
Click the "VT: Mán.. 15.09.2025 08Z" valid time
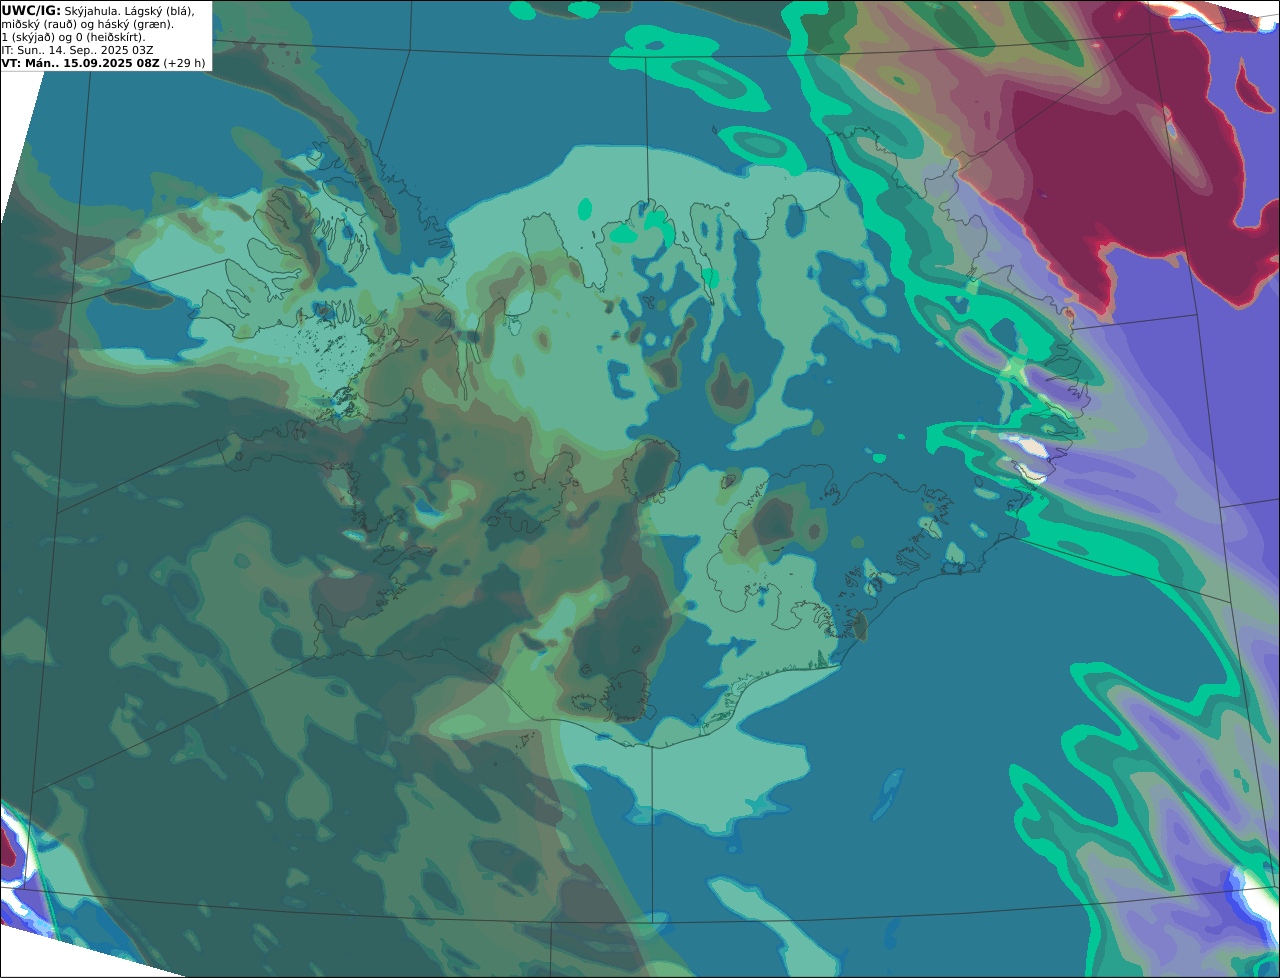tap(81, 63)
